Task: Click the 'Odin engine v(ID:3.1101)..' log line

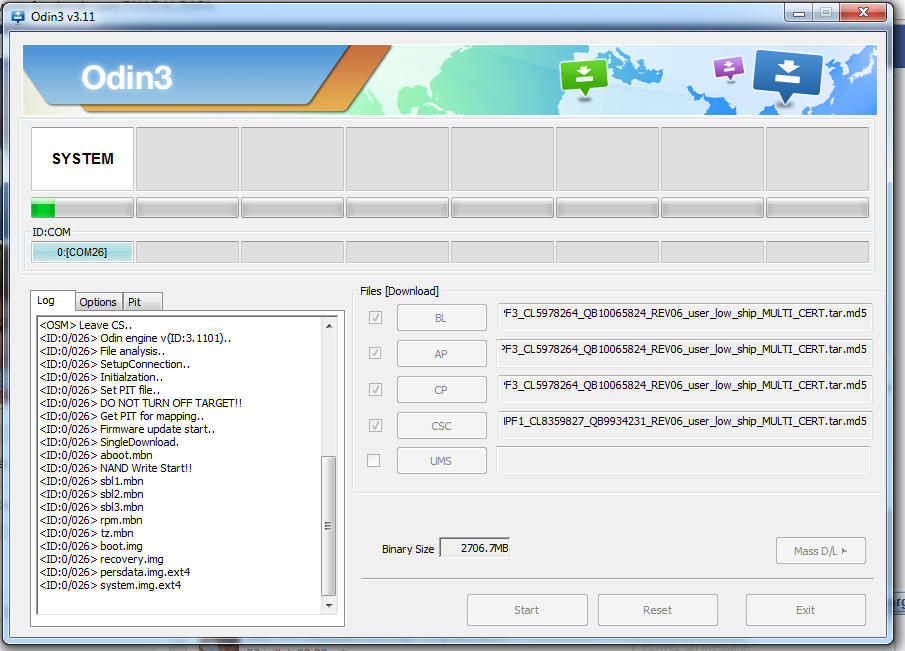Action: tap(135, 338)
